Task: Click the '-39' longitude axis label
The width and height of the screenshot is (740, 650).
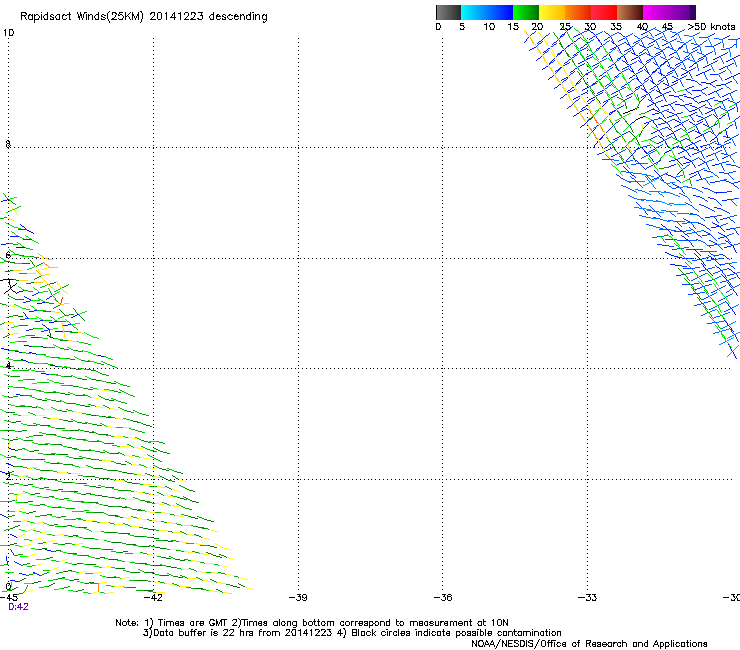Action: (298, 598)
